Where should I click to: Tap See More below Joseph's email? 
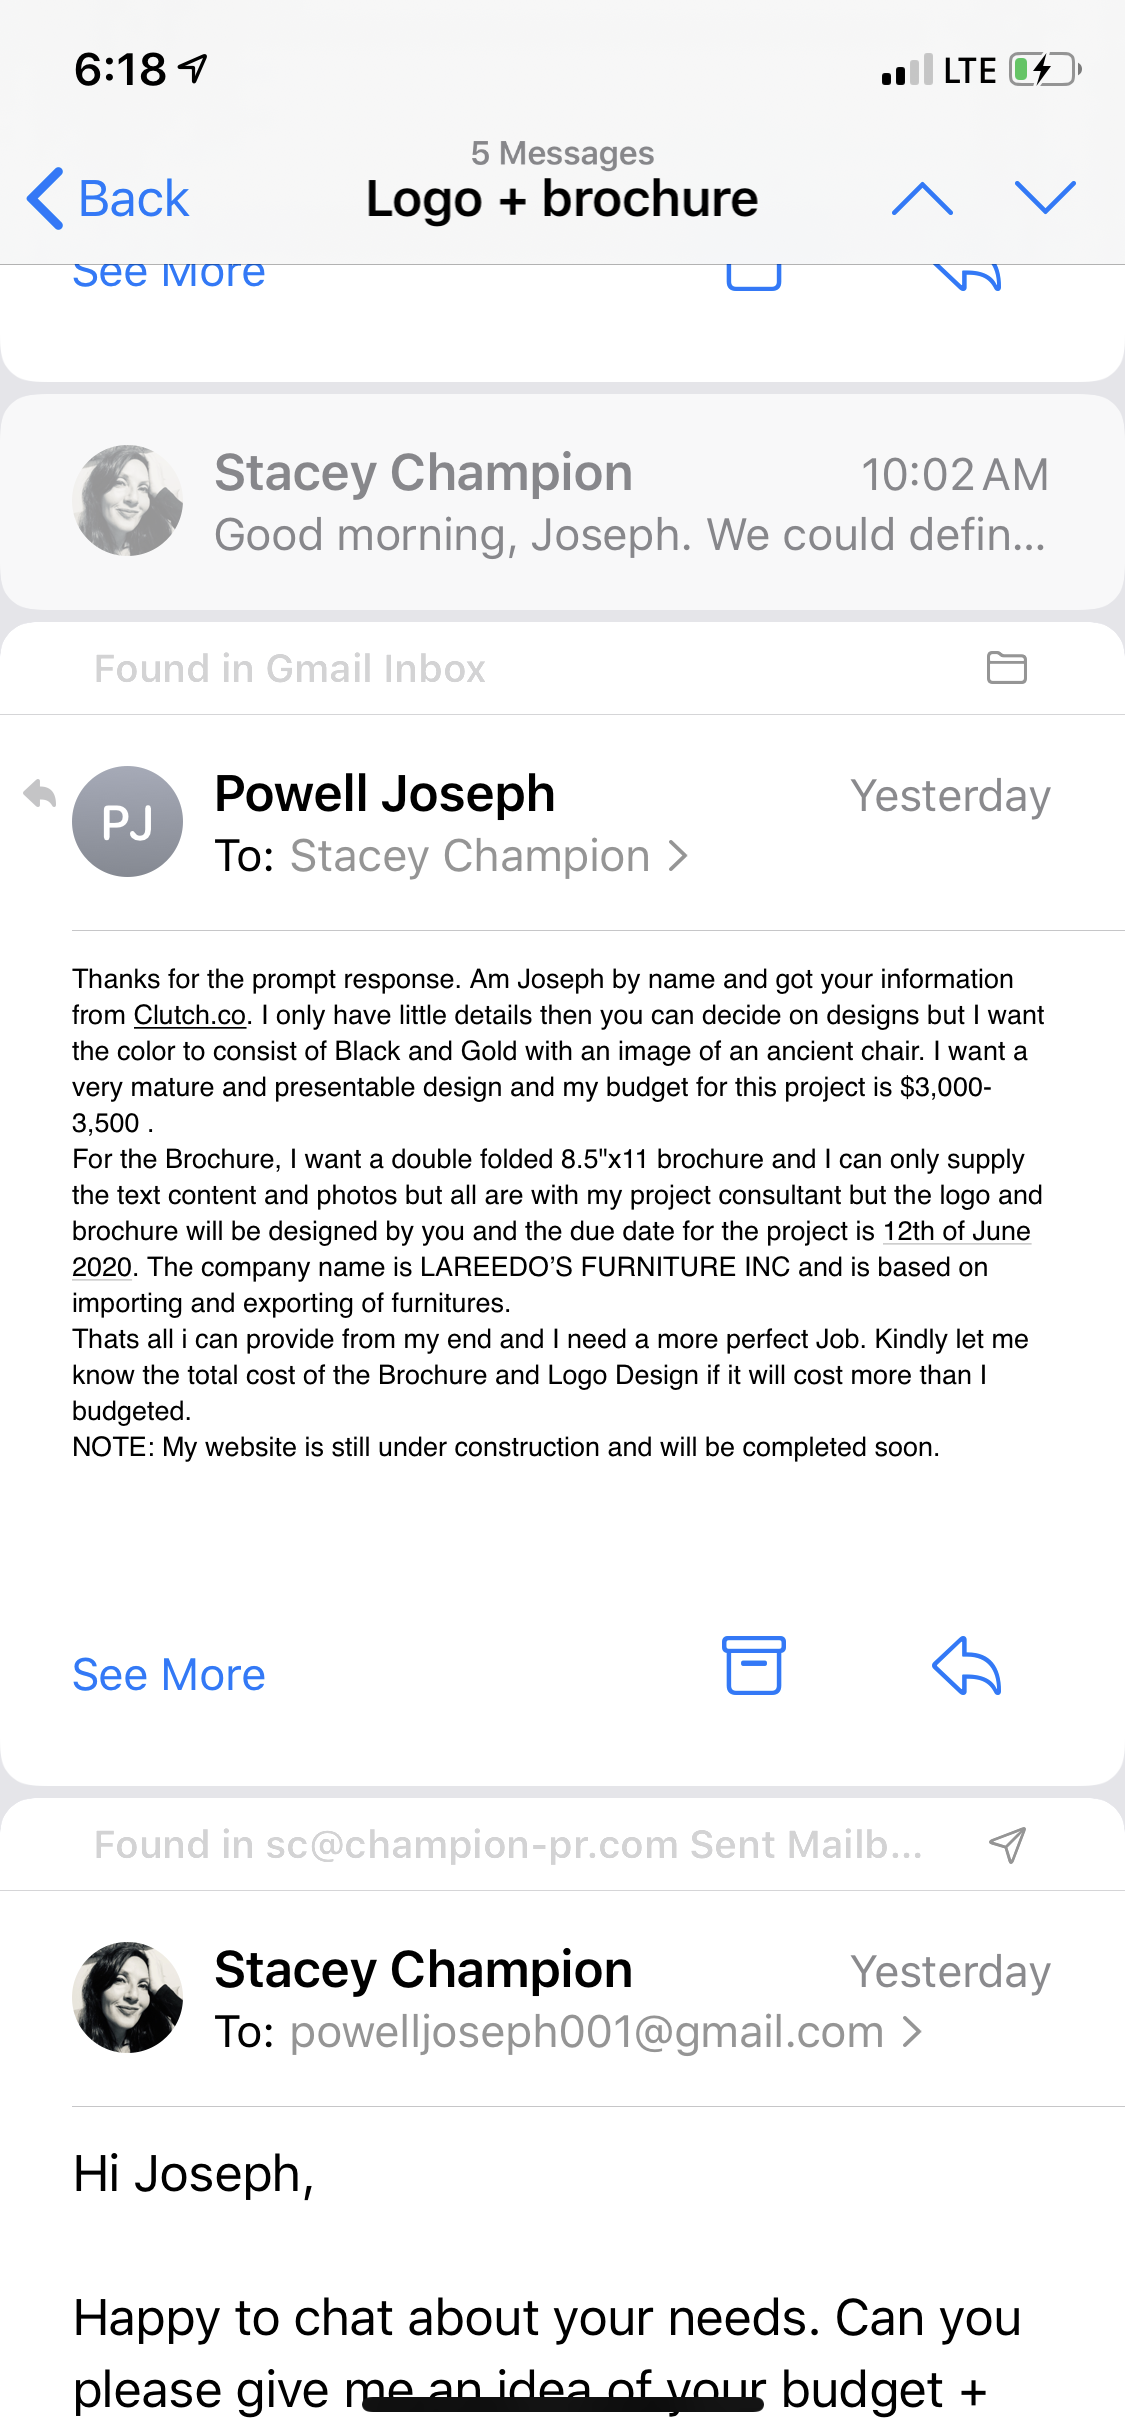pyautogui.click(x=169, y=1675)
